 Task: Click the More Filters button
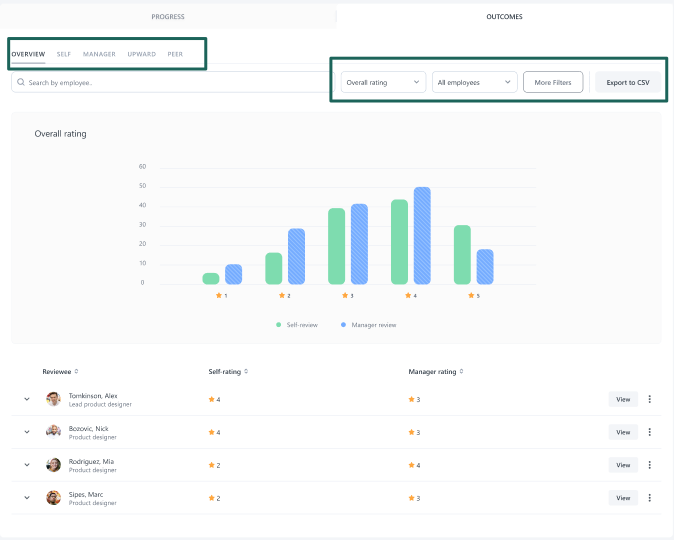click(x=553, y=83)
